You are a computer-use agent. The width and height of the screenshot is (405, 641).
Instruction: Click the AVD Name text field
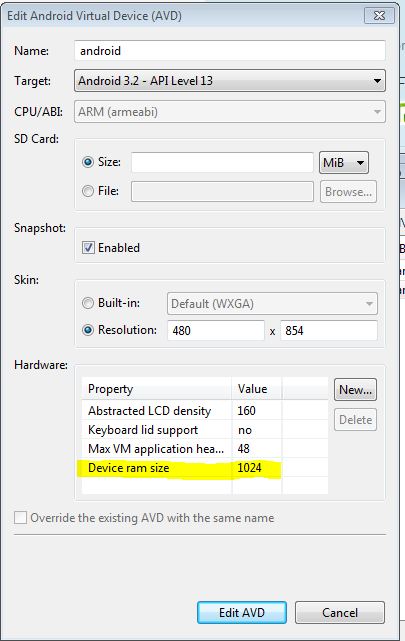click(x=230, y=51)
